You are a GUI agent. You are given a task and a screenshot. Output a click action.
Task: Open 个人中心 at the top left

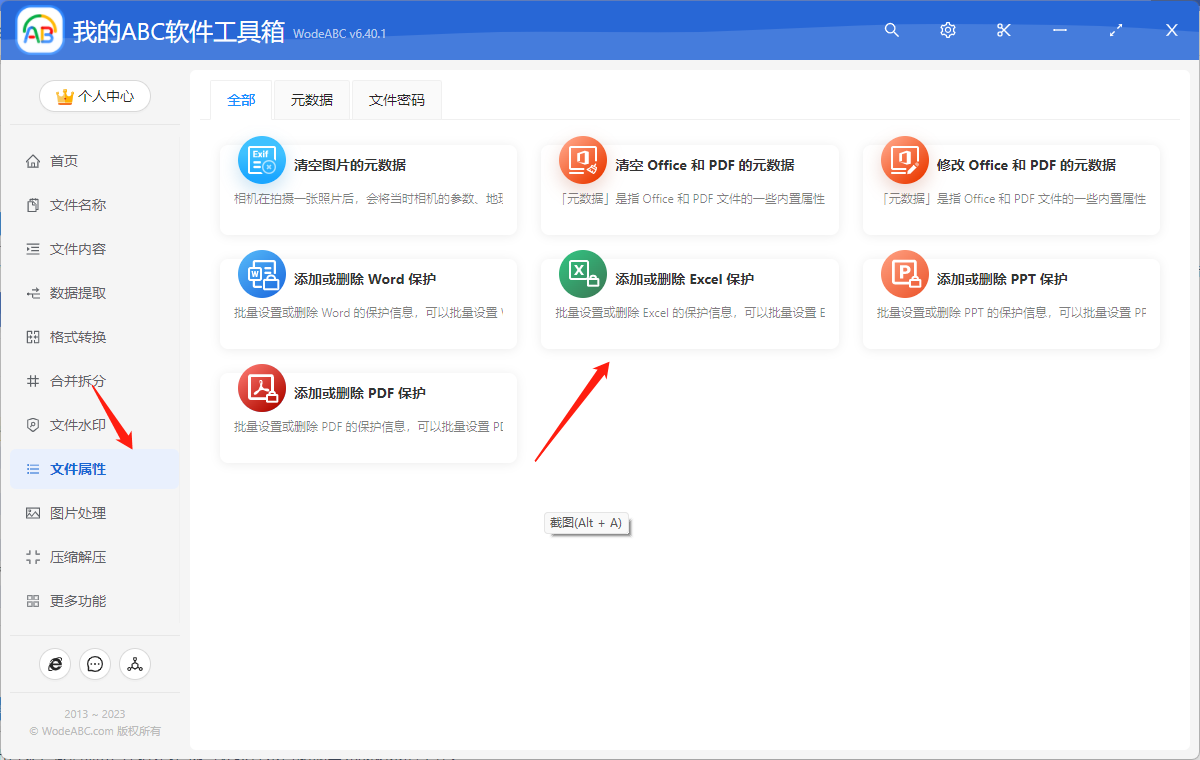click(94, 96)
